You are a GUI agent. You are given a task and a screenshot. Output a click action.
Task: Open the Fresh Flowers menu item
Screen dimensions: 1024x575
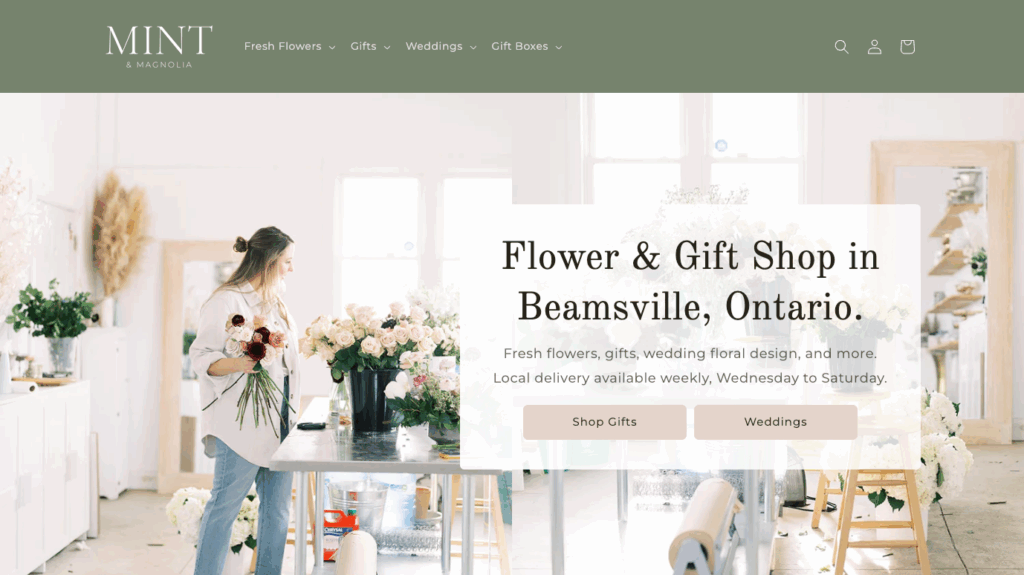point(283,46)
